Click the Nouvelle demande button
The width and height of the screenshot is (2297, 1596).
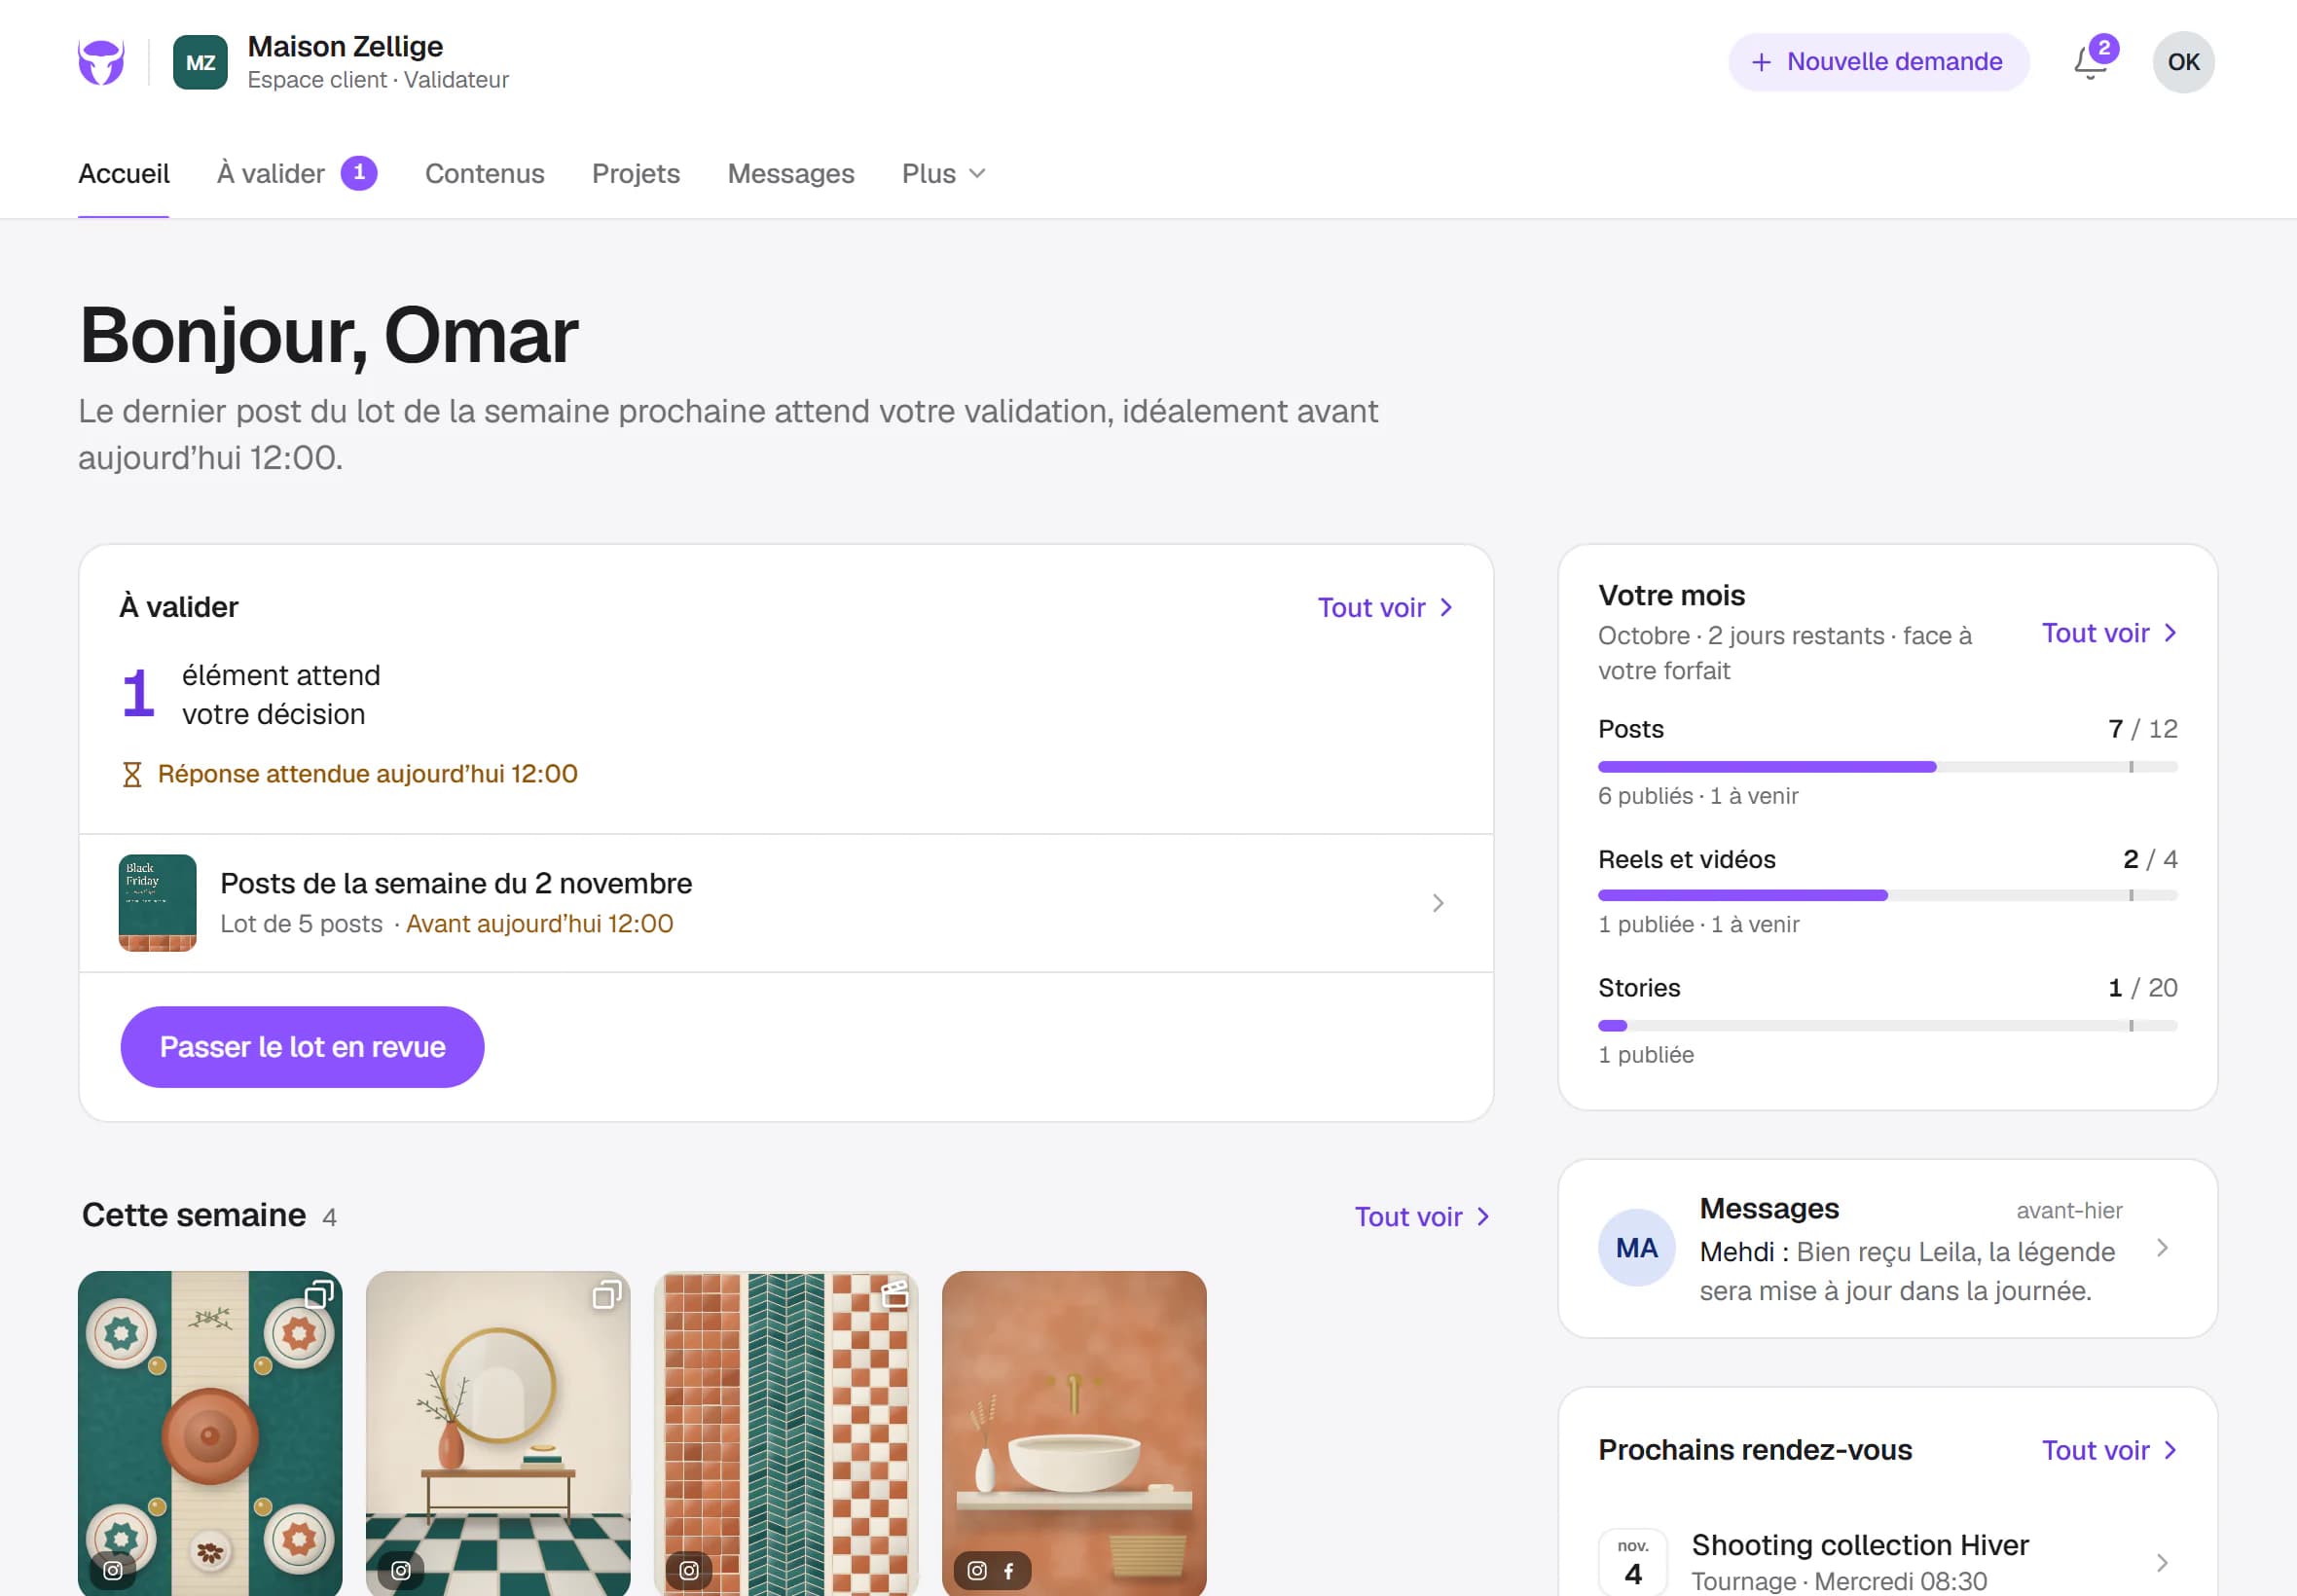coord(1878,62)
